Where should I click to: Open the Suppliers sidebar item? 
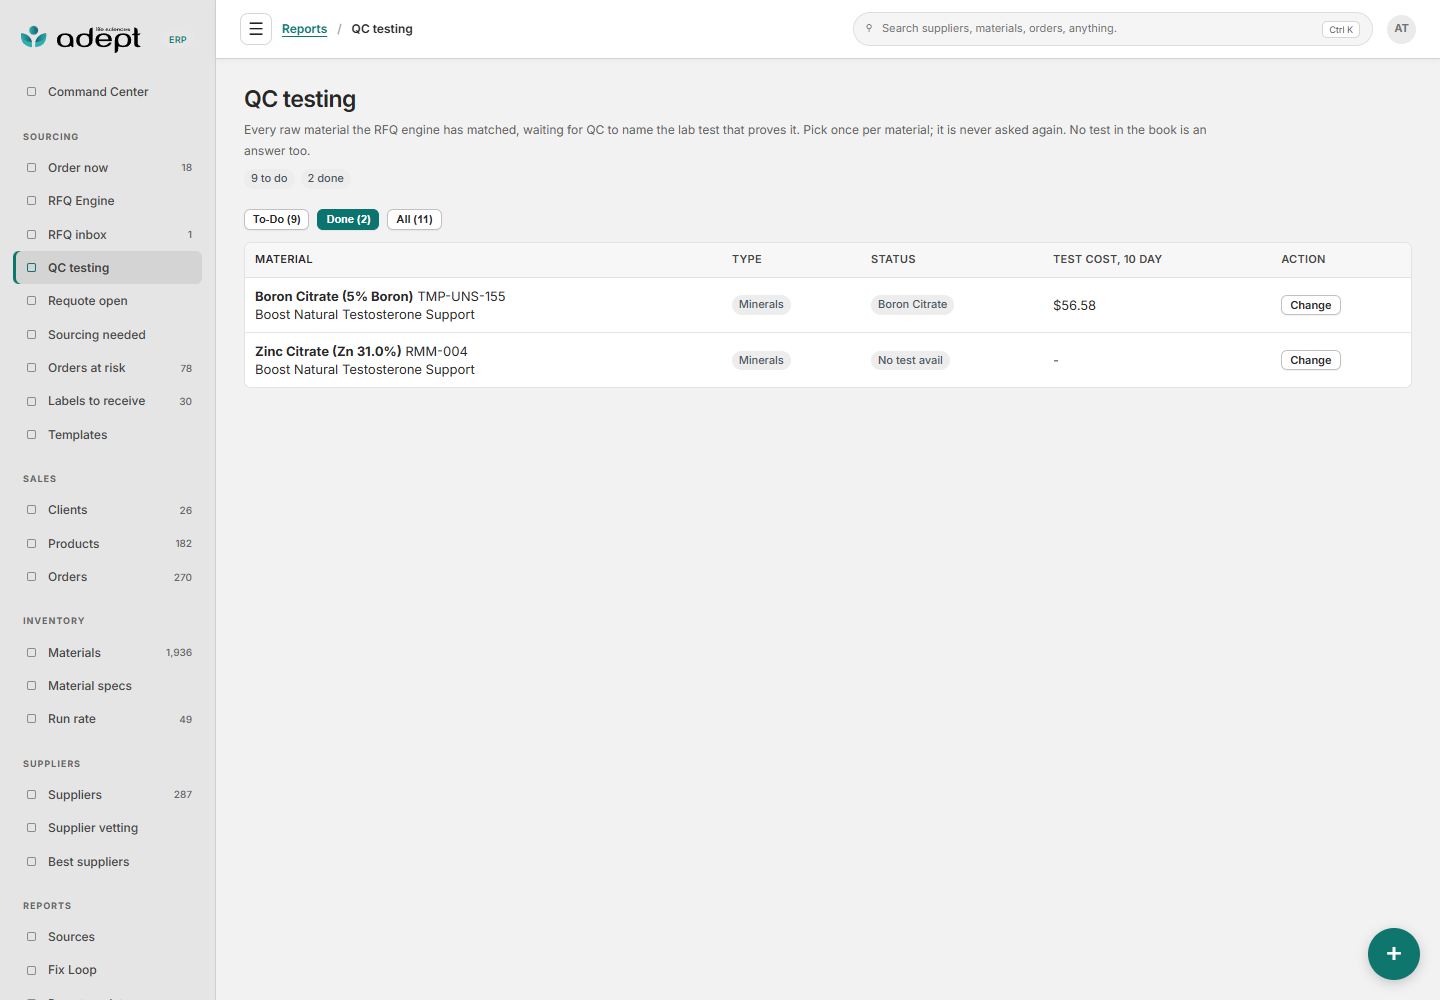[108, 795]
